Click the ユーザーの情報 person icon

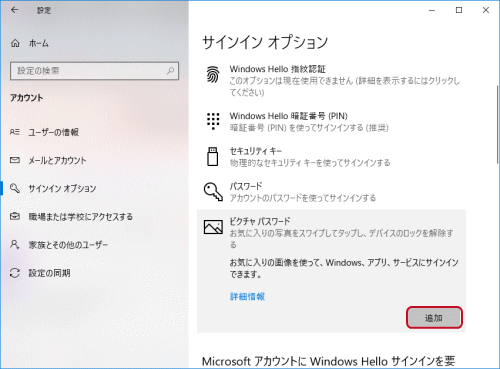(15, 132)
